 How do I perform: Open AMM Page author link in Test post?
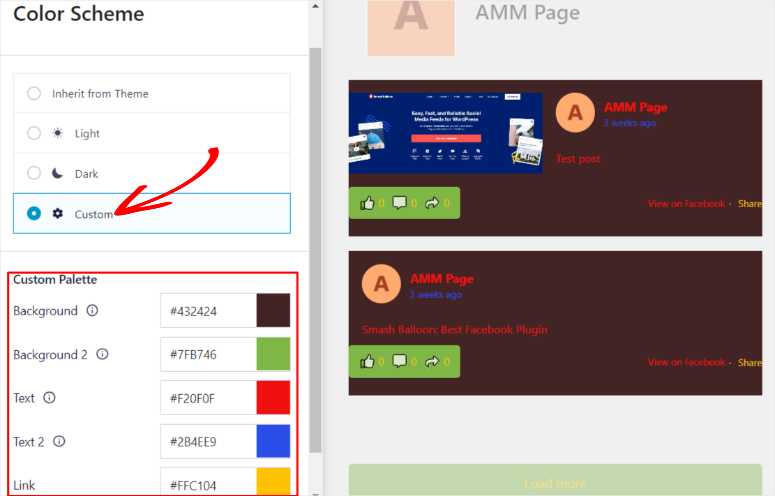[635, 107]
